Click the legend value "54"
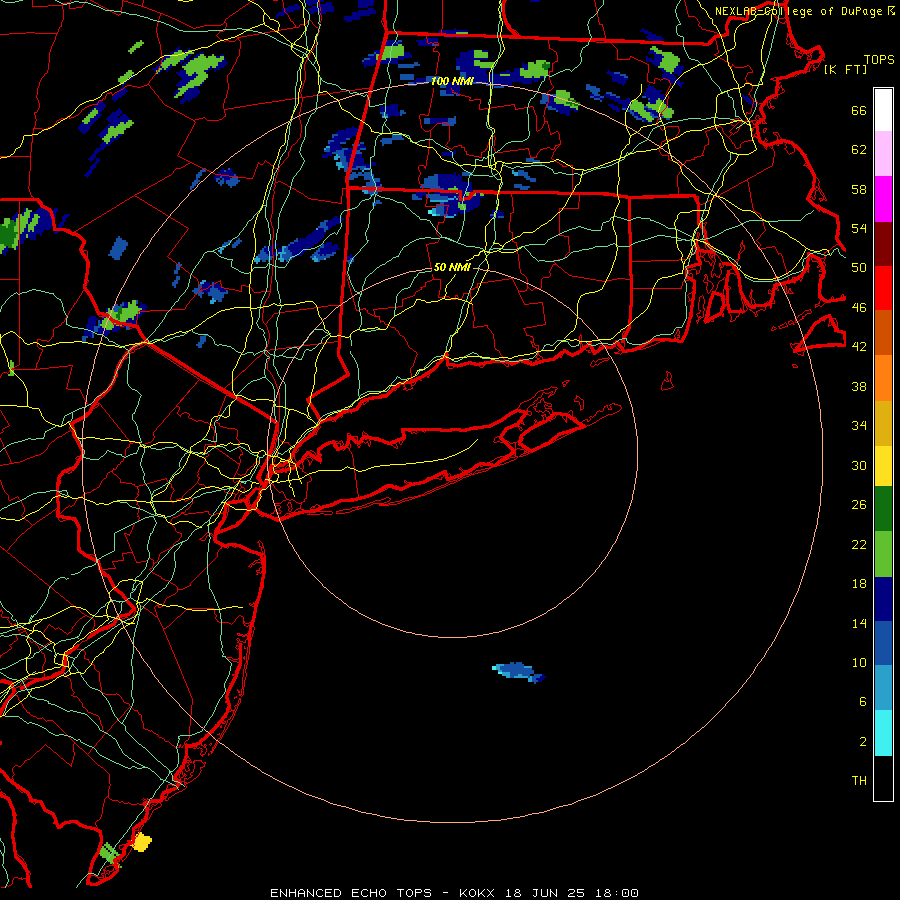The height and width of the screenshot is (900, 900). (x=859, y=229)
